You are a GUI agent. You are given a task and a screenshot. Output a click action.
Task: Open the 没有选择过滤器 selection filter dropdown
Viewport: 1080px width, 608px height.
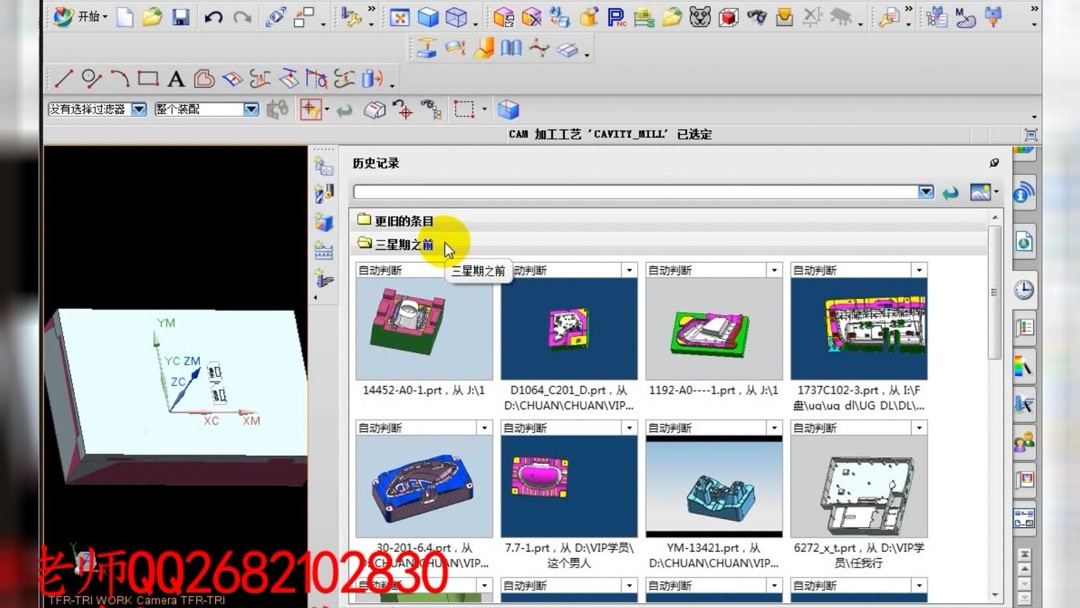coord(139,109)
